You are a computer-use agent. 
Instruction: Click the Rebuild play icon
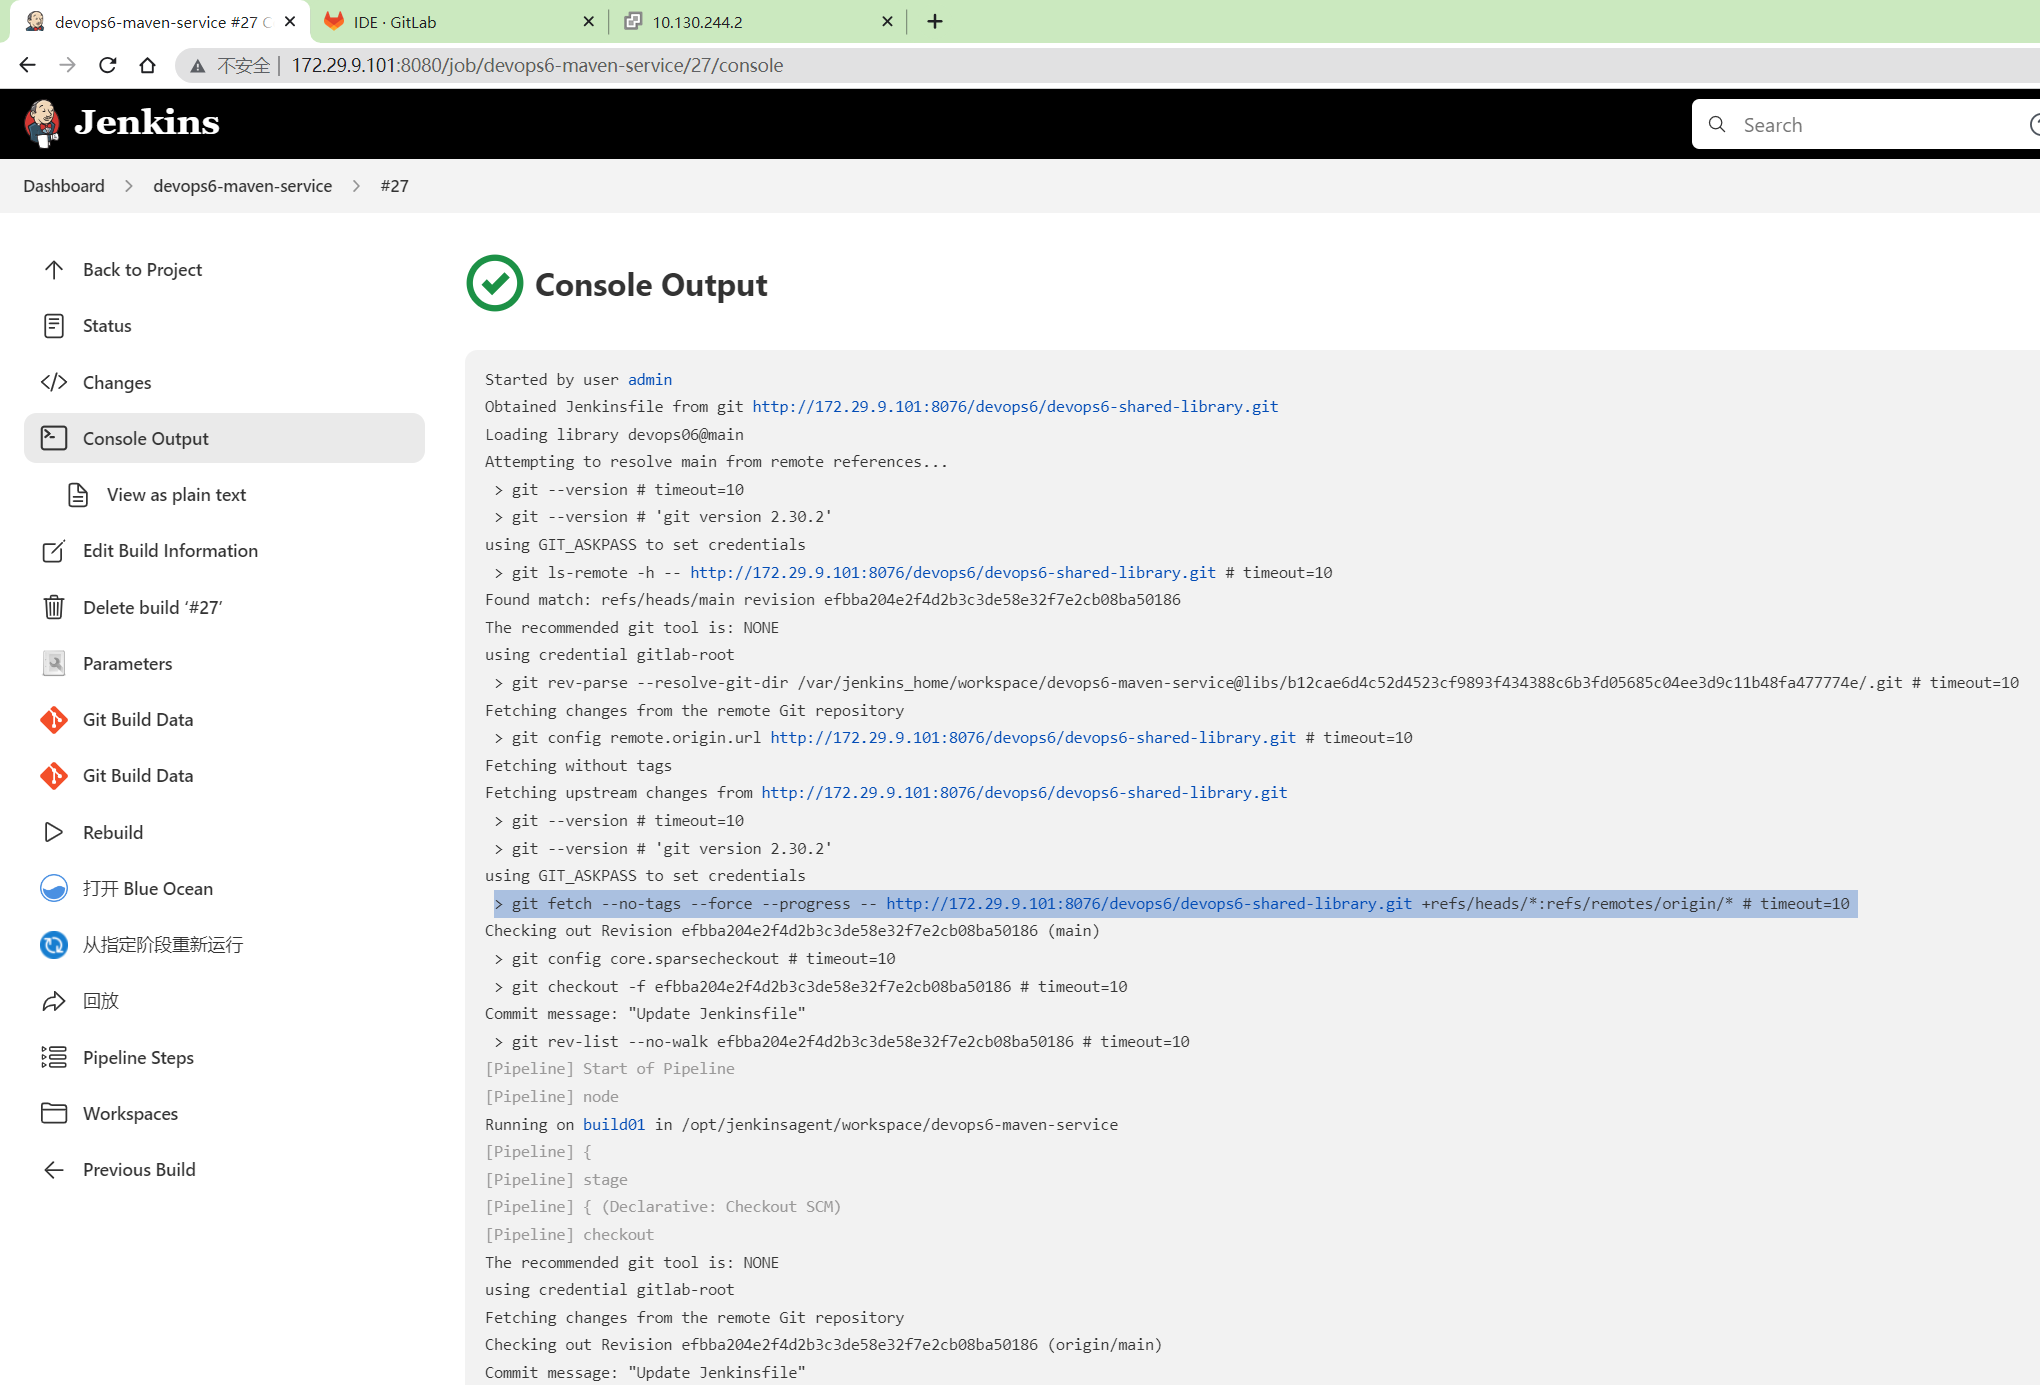[x=54, y=832]
